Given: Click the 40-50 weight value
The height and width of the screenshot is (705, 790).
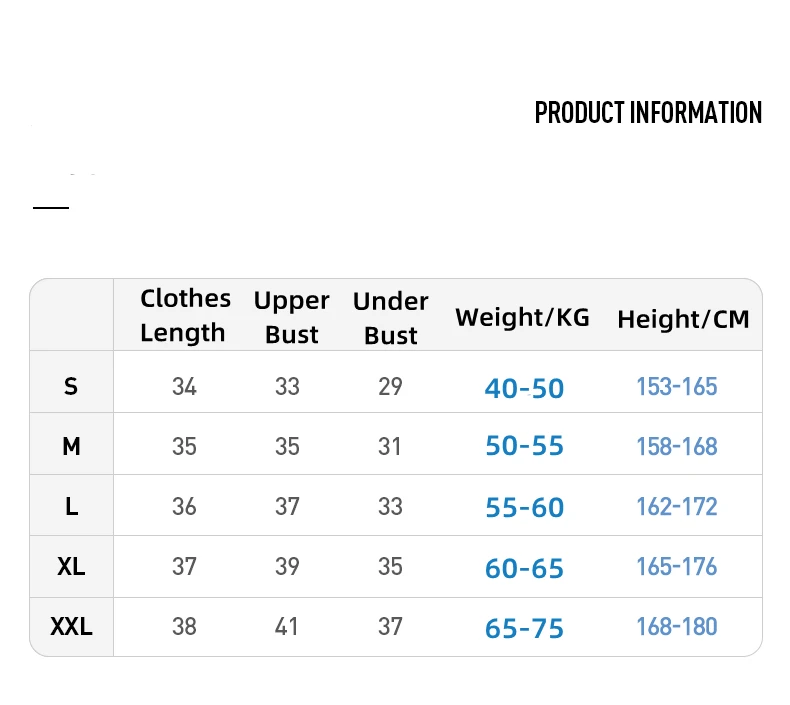Looking at the screenshot, I should 524,388.
